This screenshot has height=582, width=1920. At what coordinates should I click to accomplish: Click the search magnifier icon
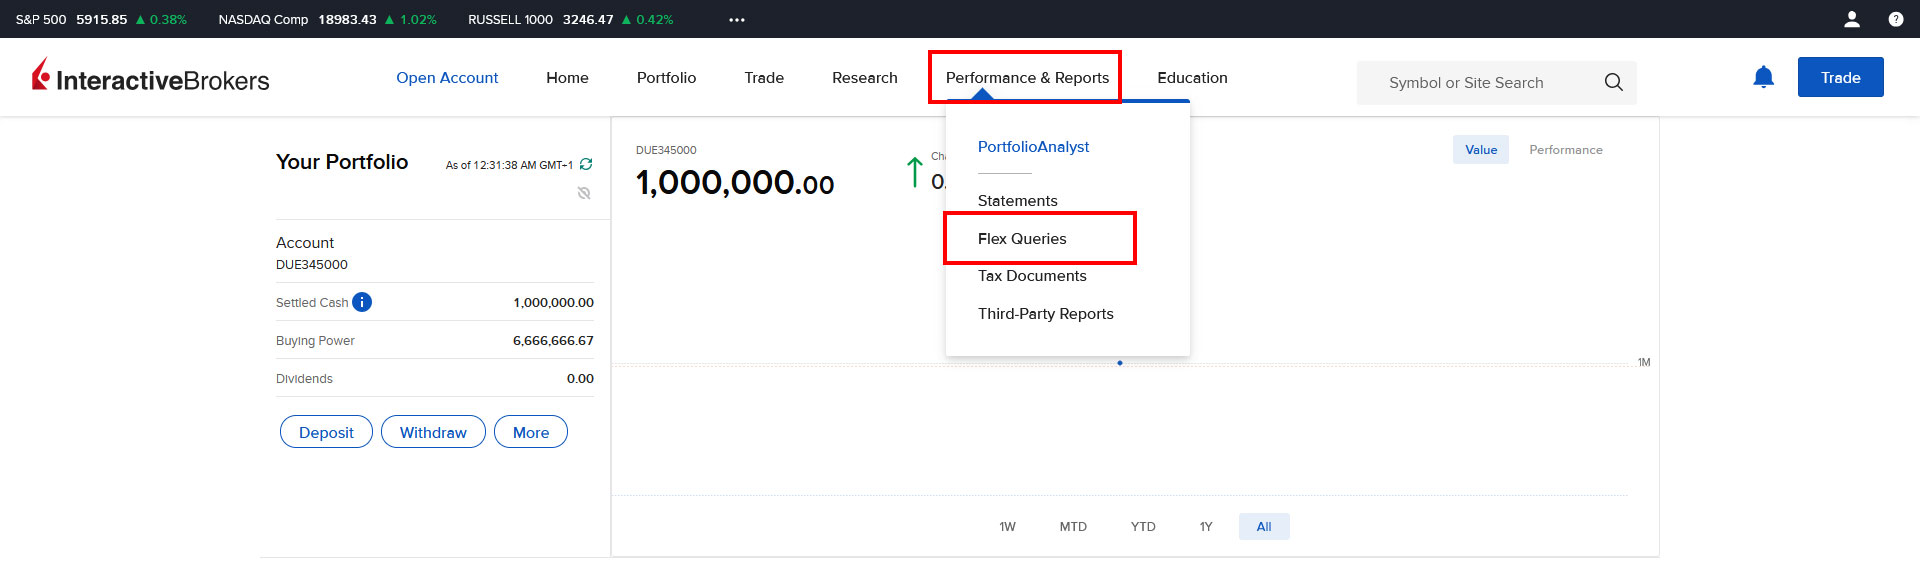click(1613, 82)
